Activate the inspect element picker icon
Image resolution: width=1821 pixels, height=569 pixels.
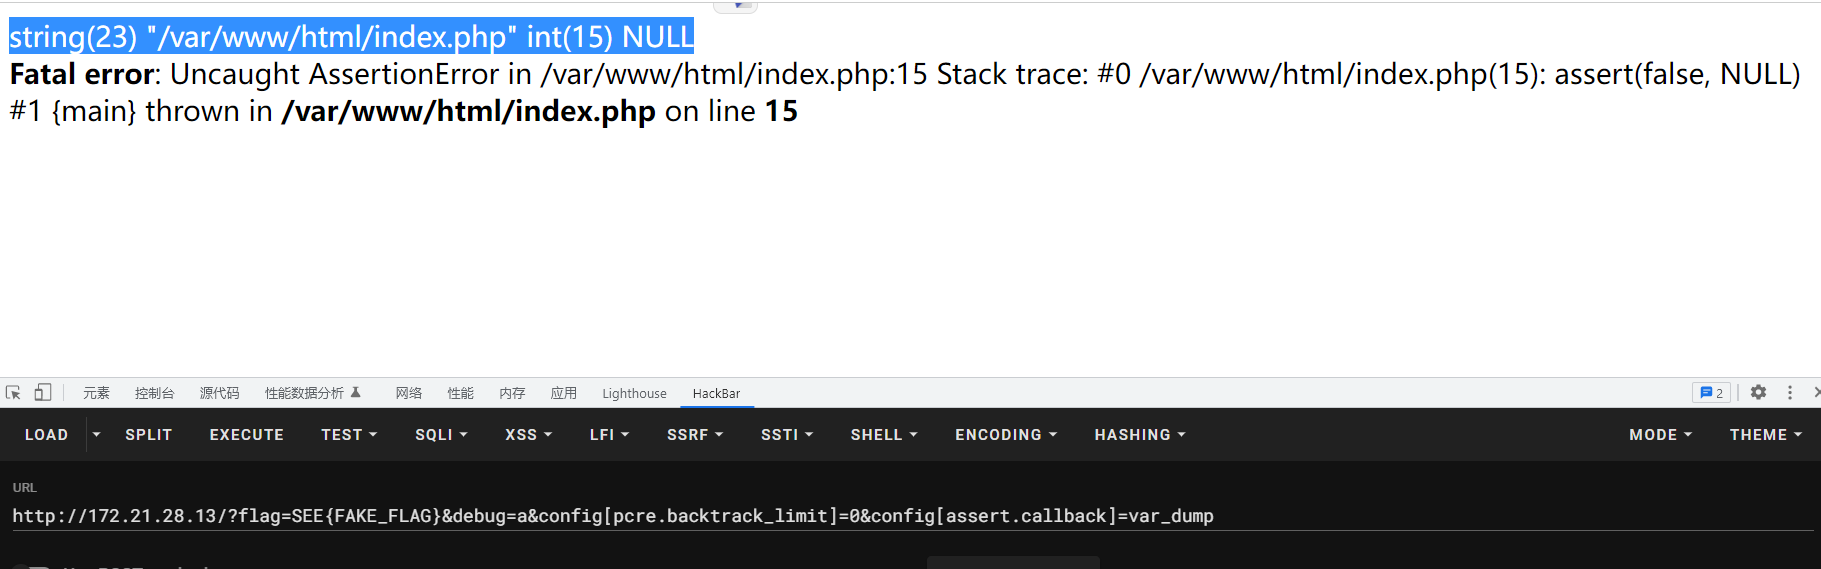[x=13, y=393]
